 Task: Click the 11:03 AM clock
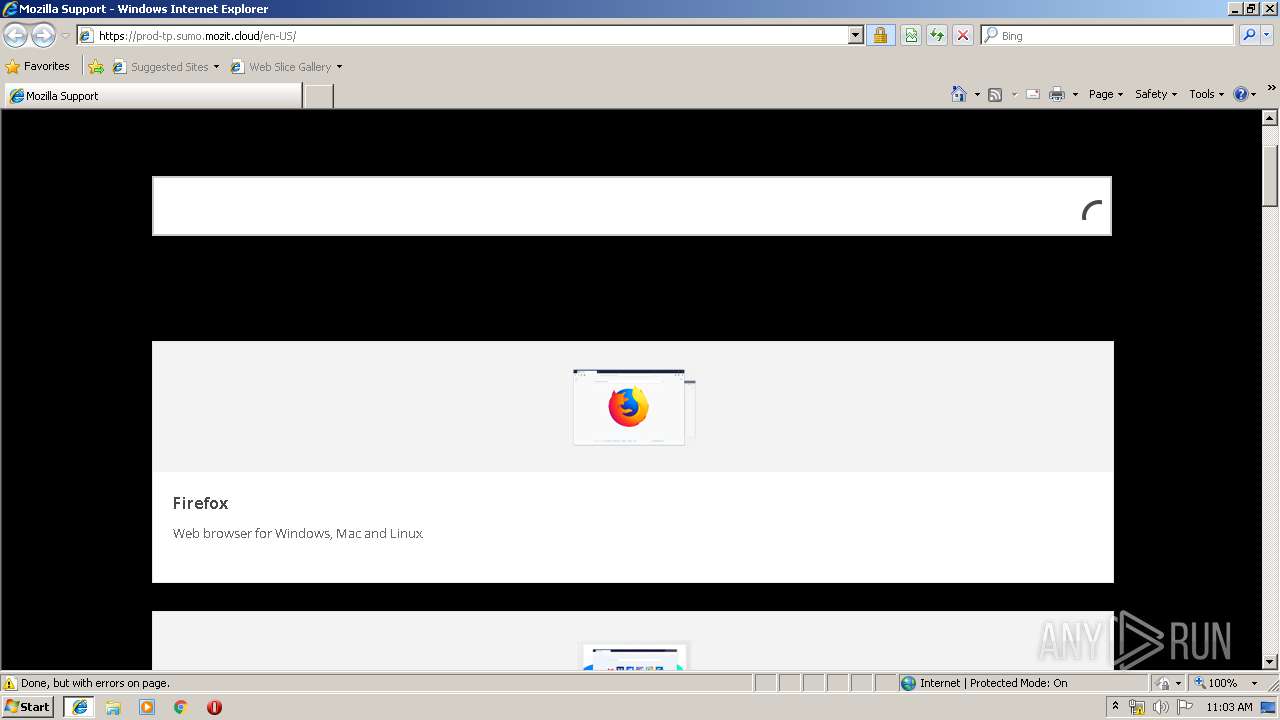[1229, 708]
